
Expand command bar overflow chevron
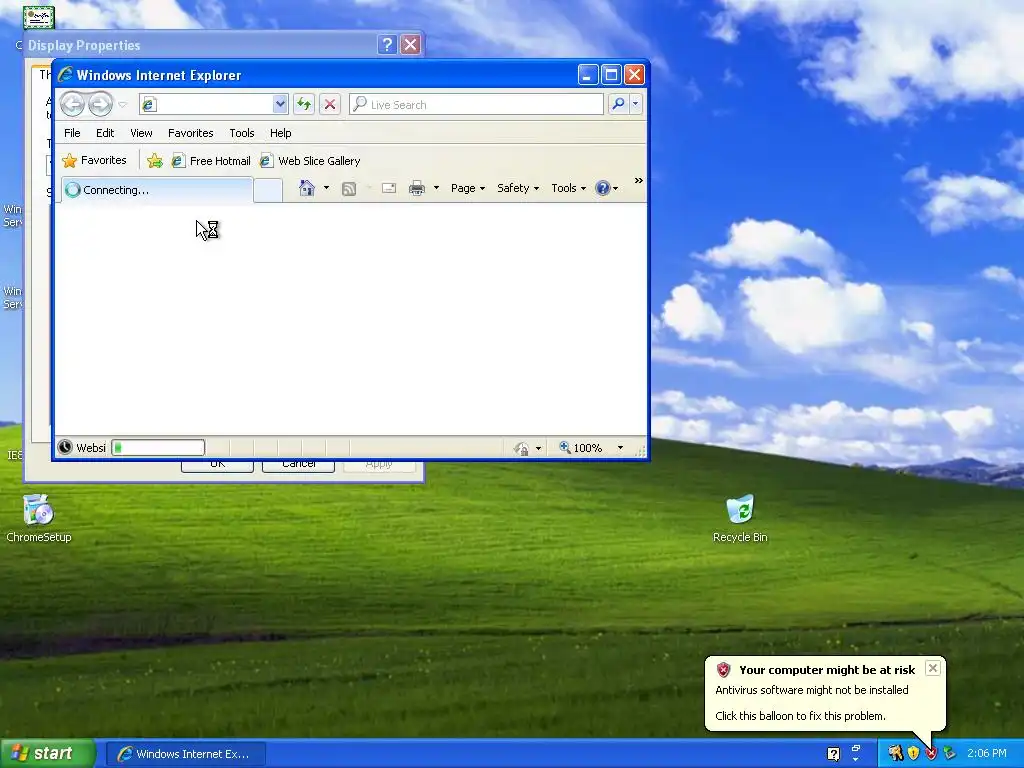[639, 180]
